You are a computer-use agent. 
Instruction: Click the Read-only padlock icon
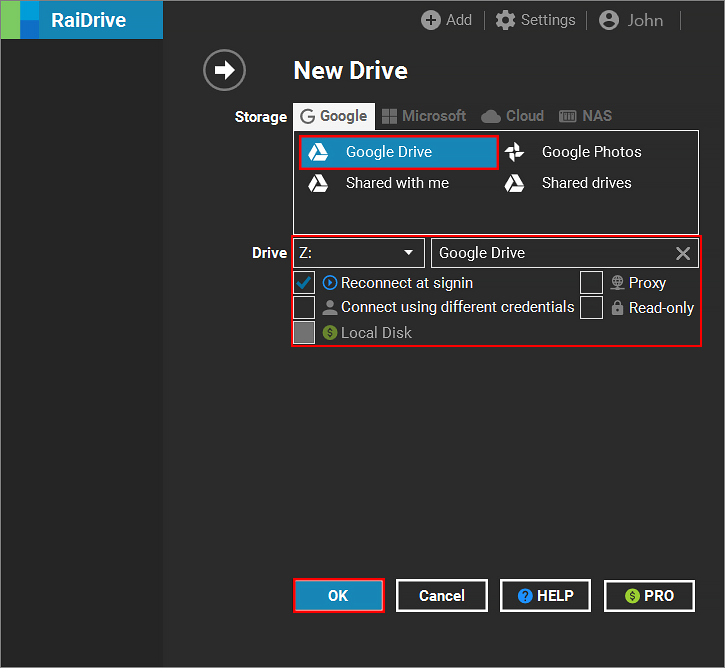pyautogui.click(x=617, y=307)
